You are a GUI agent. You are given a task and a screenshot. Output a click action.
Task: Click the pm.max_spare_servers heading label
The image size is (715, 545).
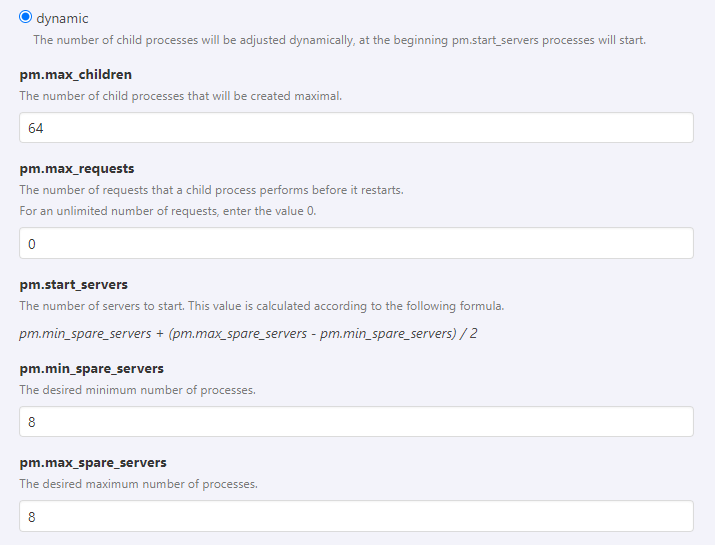click(x=93, y=462)
